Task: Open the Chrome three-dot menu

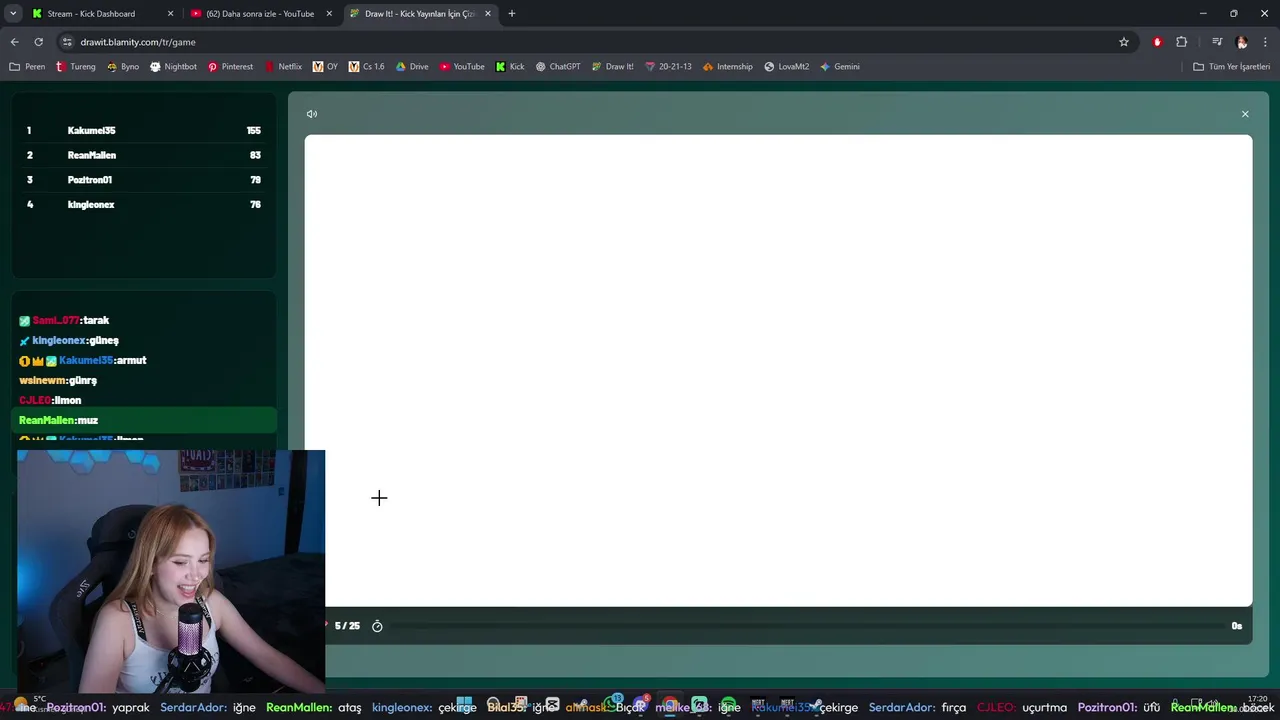Action: (1264, 42)
